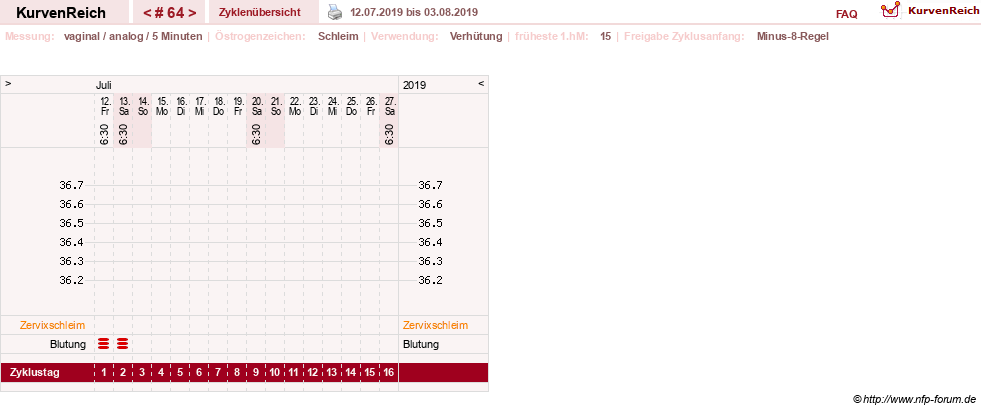Select date column '13. Sa'
Image resolution: width=981 pixels, height=411 pixels.
[x=123, y=106]
